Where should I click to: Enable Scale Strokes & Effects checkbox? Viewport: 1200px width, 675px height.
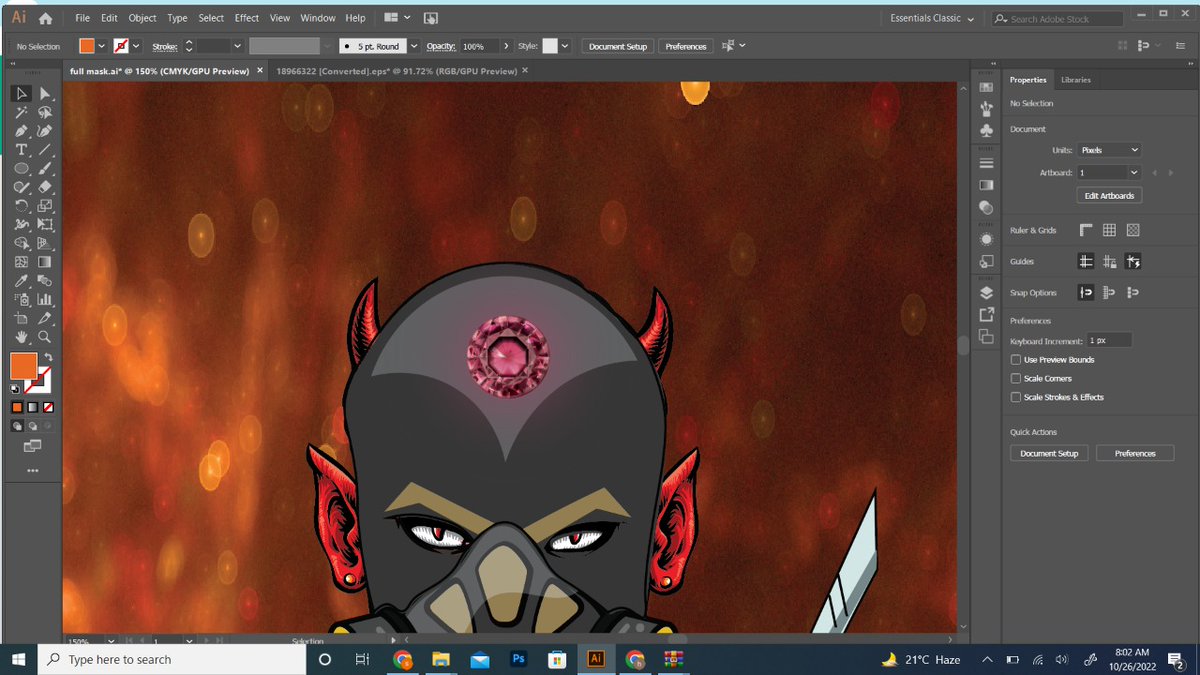pyautogui.click(x=1016, y=397)
